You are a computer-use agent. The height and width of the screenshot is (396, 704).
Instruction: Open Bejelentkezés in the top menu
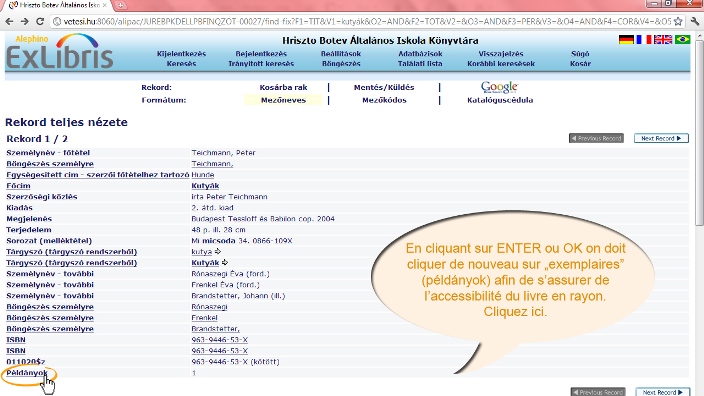coord(261,54)
